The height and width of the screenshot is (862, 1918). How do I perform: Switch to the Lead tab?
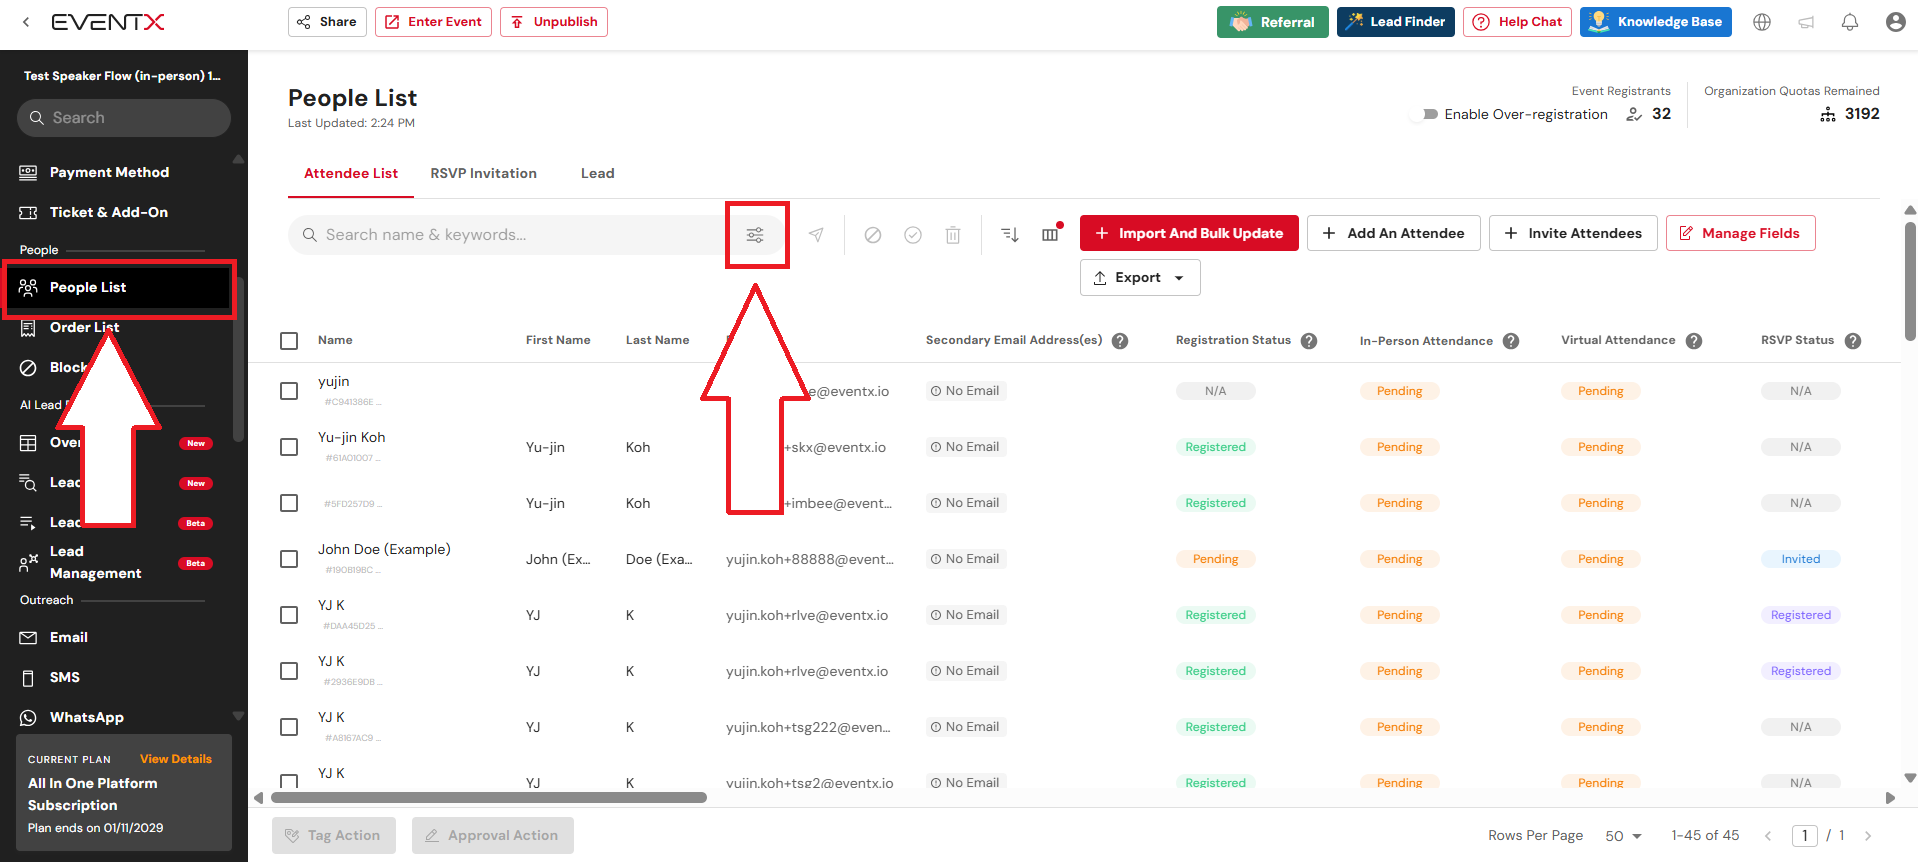pos(598,173)
